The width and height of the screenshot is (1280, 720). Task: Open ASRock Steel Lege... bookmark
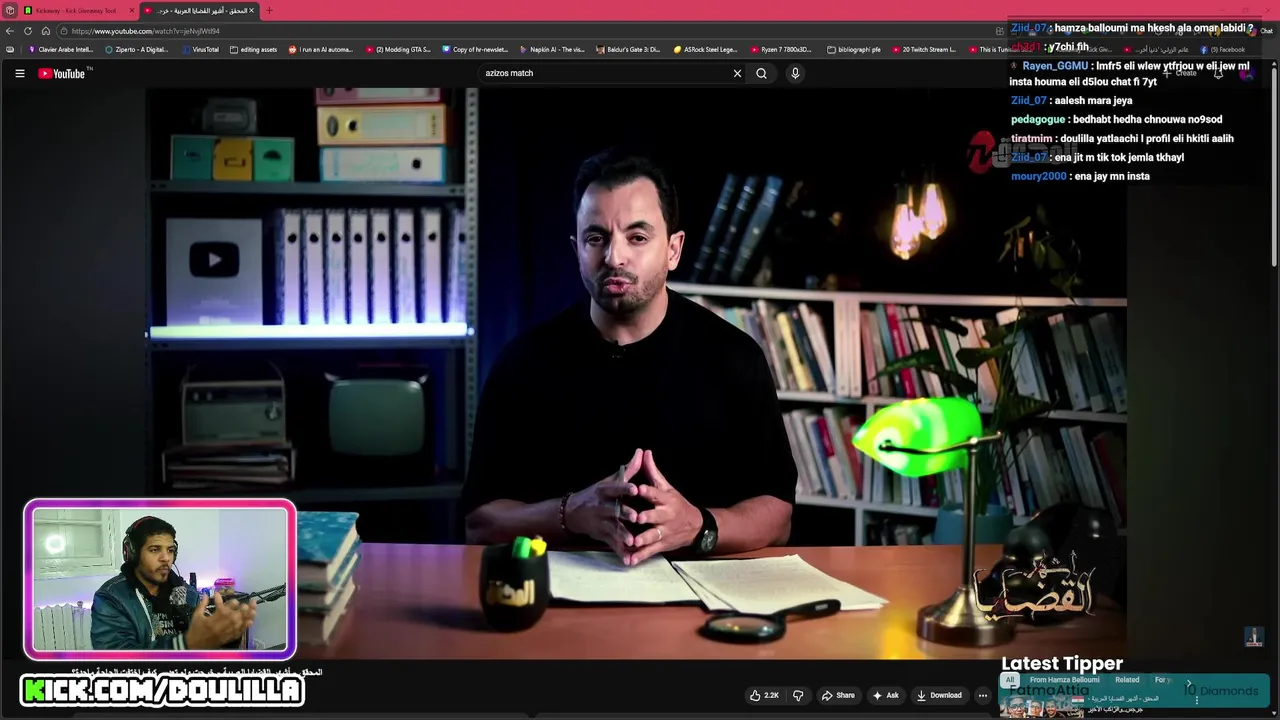point(705,49)
